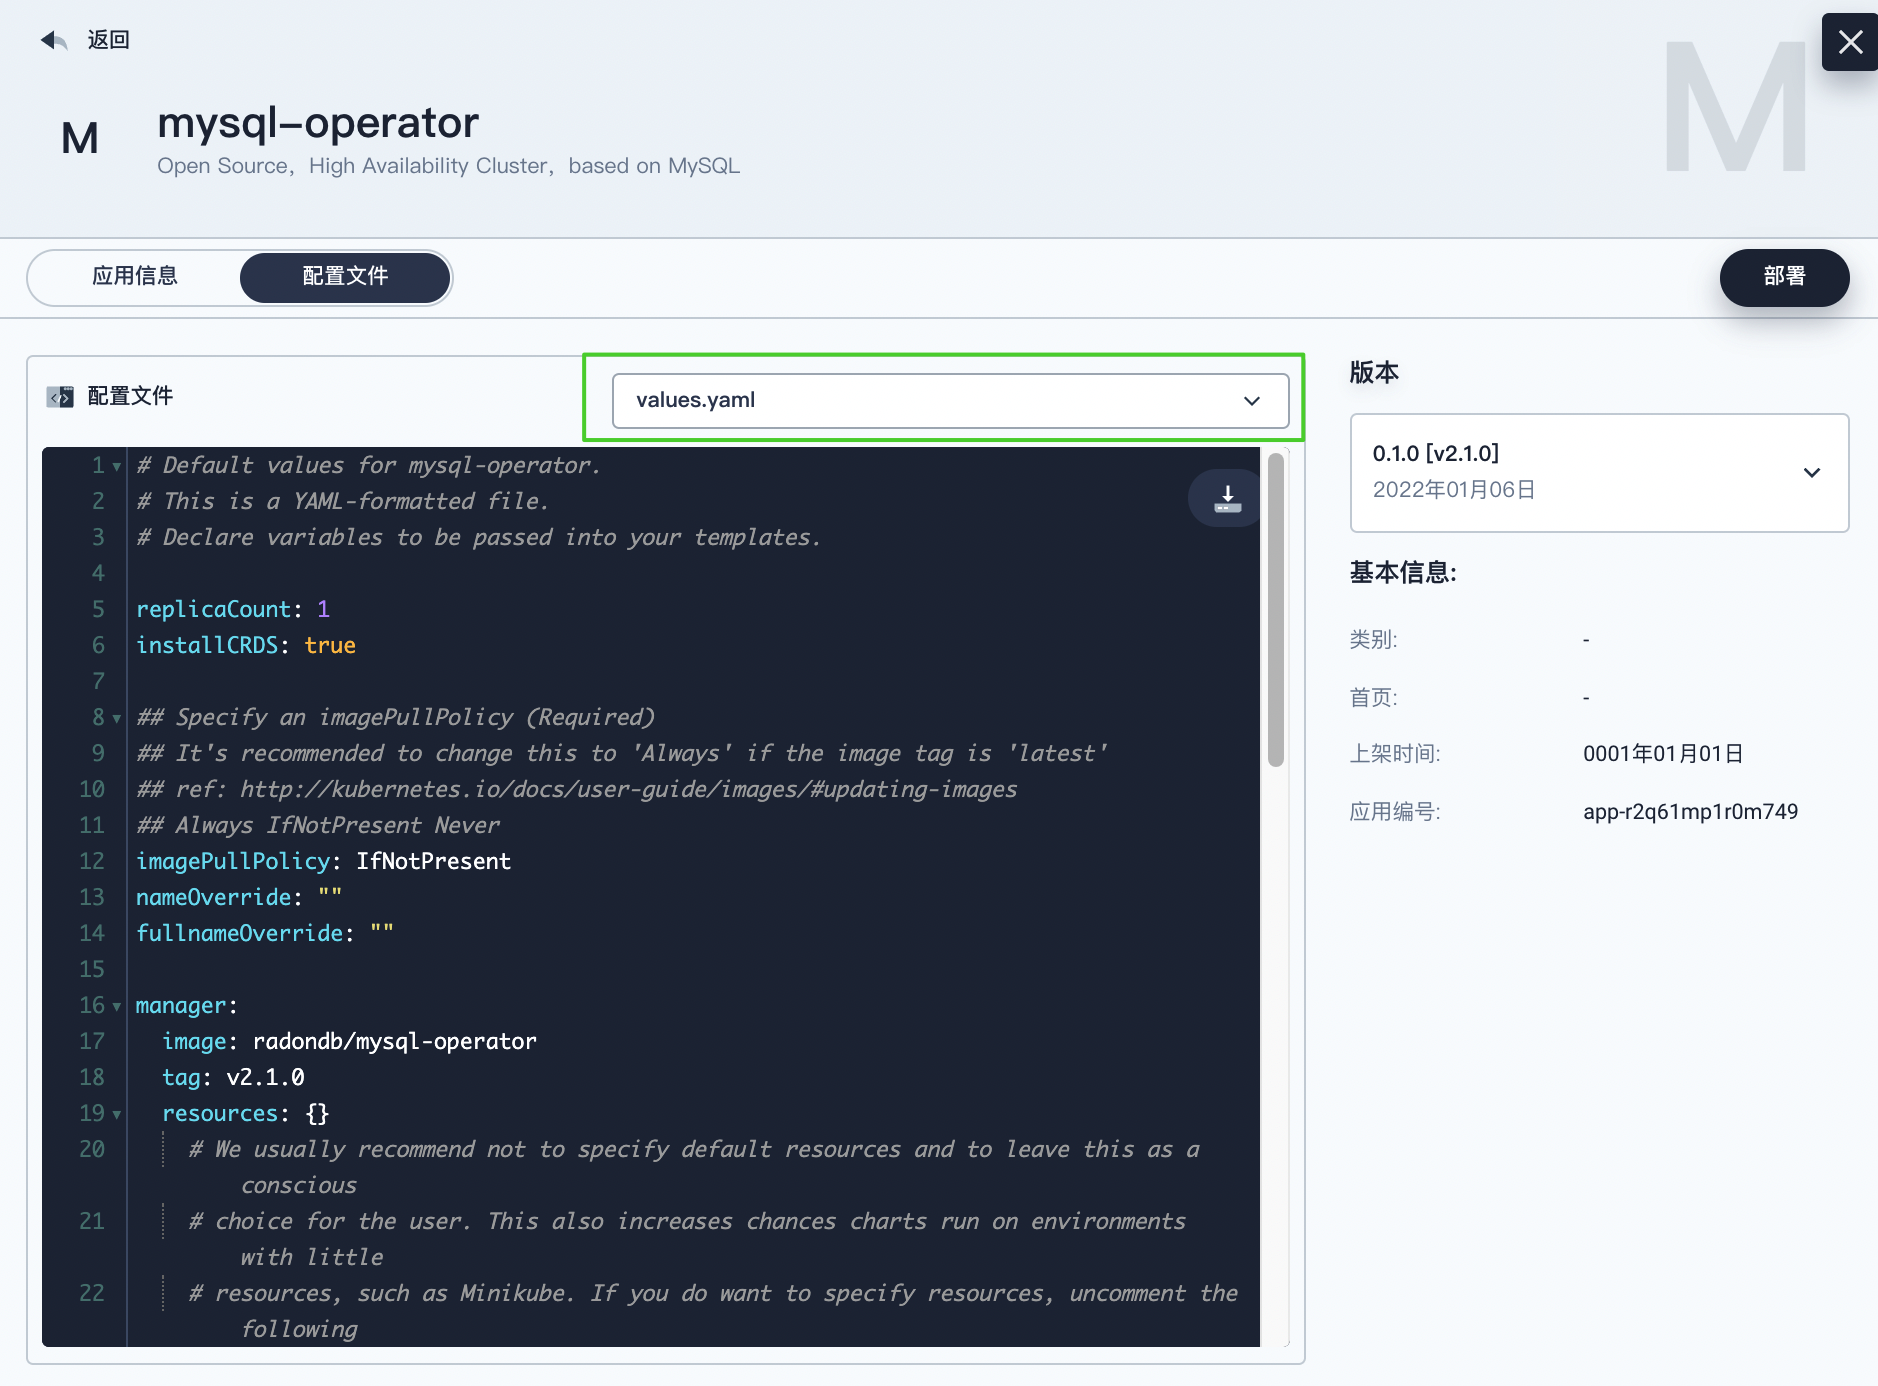Click the '## Always IfNotPresent Never' comment
1878x1386 pixels.
[318, 825]
